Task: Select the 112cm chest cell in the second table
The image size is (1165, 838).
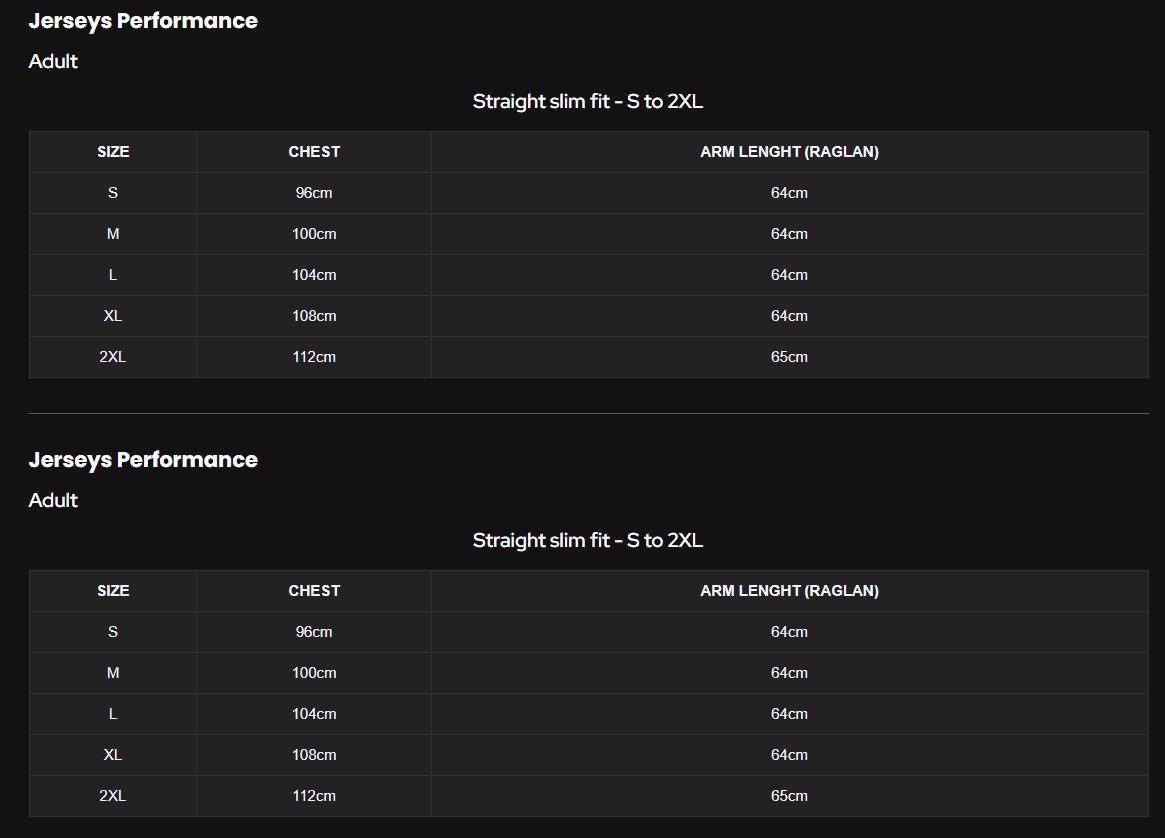Action: [314, 796]
